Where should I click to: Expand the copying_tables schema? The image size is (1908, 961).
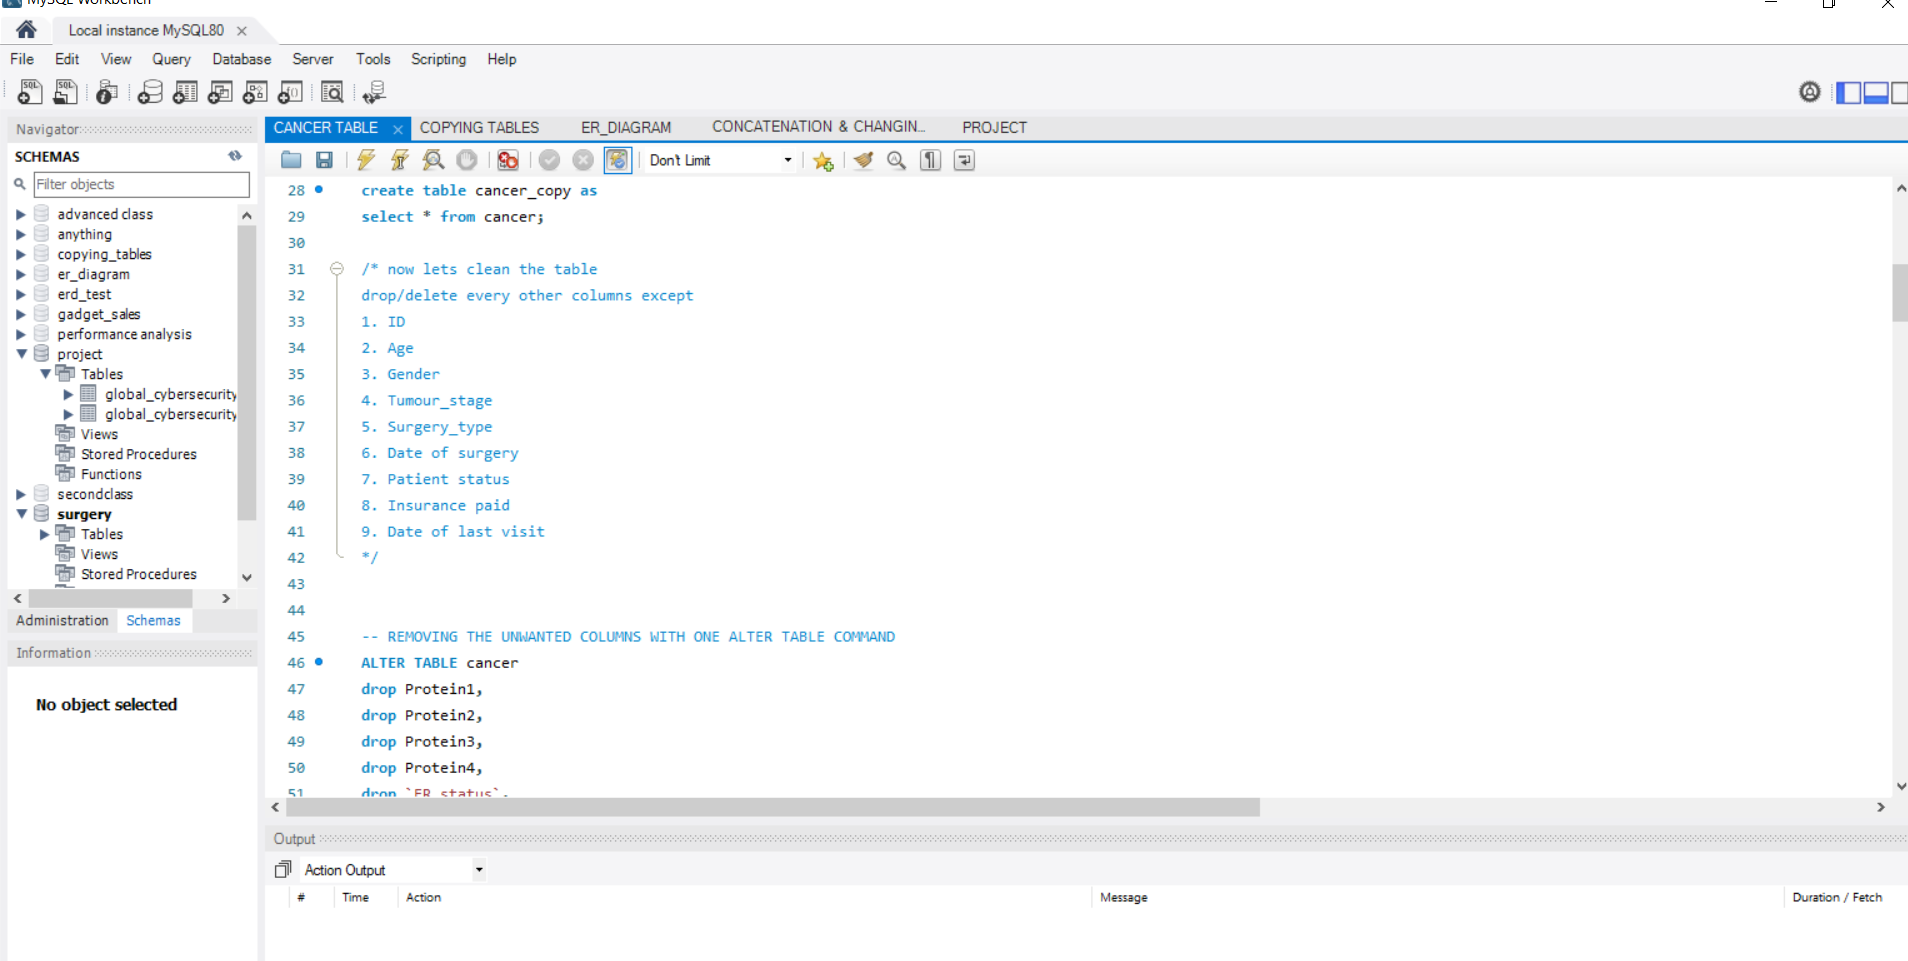pyautogui.click(x=20, y=254)
